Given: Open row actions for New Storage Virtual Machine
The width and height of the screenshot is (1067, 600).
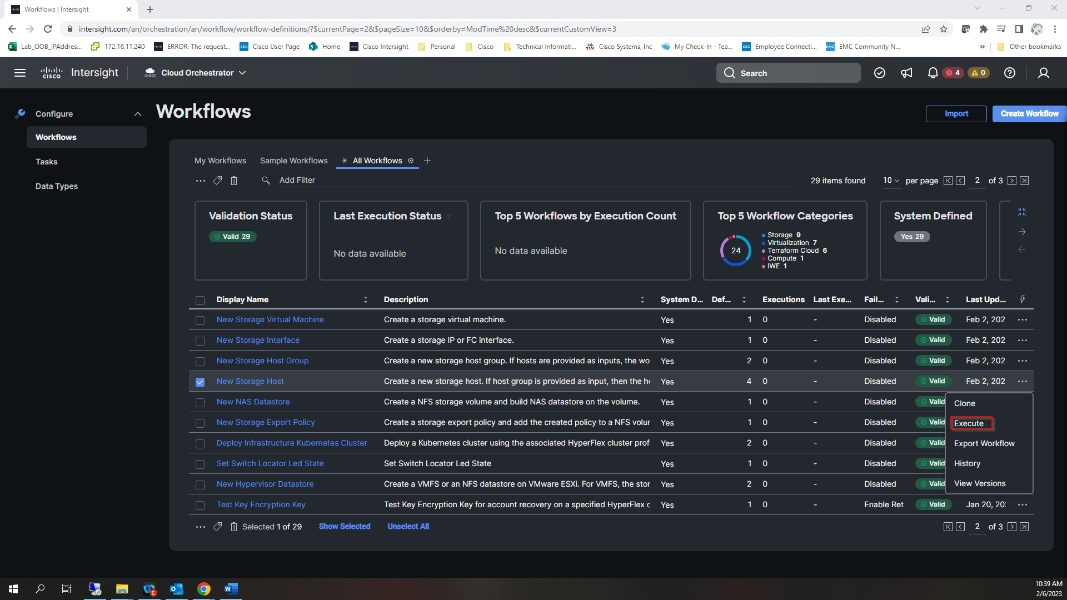Looking at the screenshot, I should (x=1022, y=319).
